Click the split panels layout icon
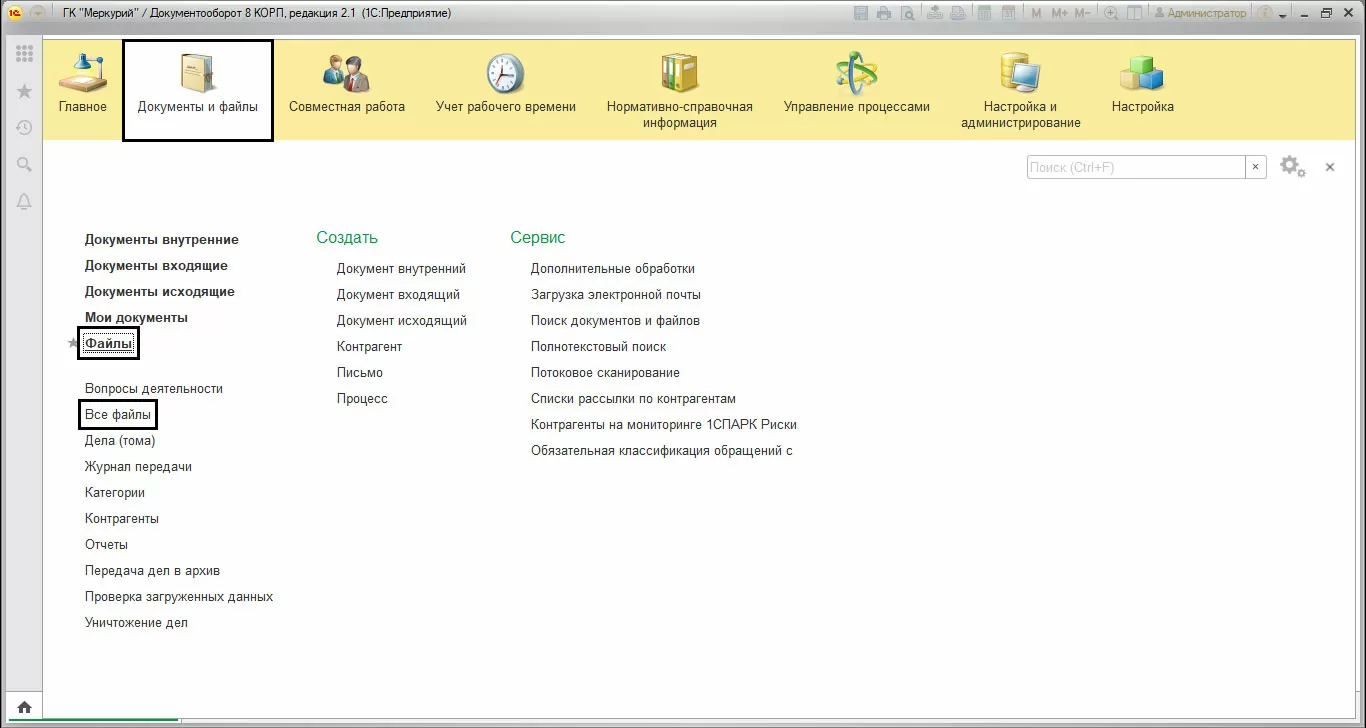The width and height of the screenshot is (1366, 728). click(x=1136, y=14)
